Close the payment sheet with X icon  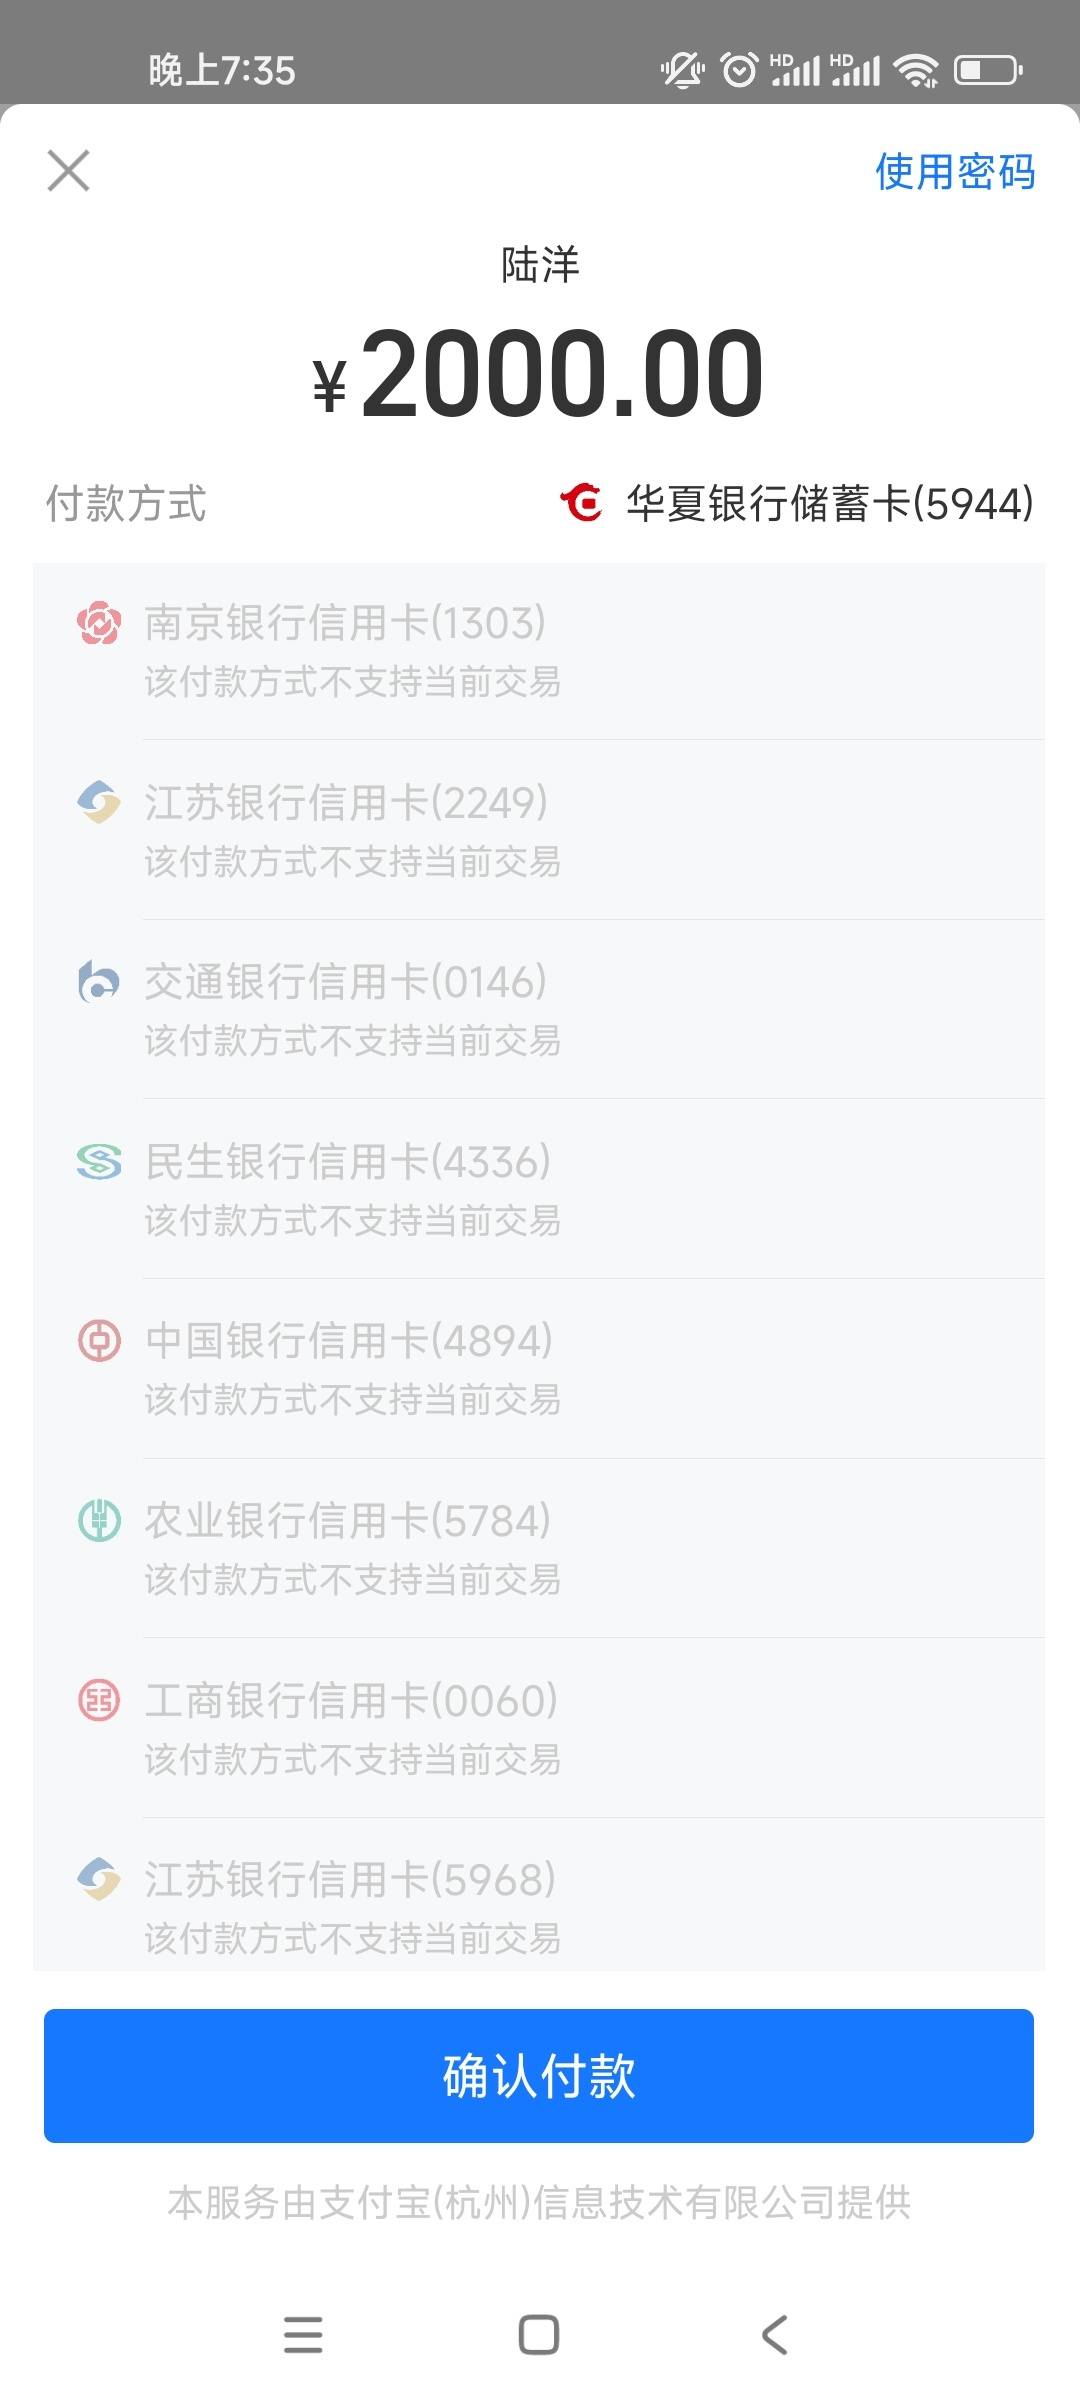pyautogui.click(x=68, y=170)
